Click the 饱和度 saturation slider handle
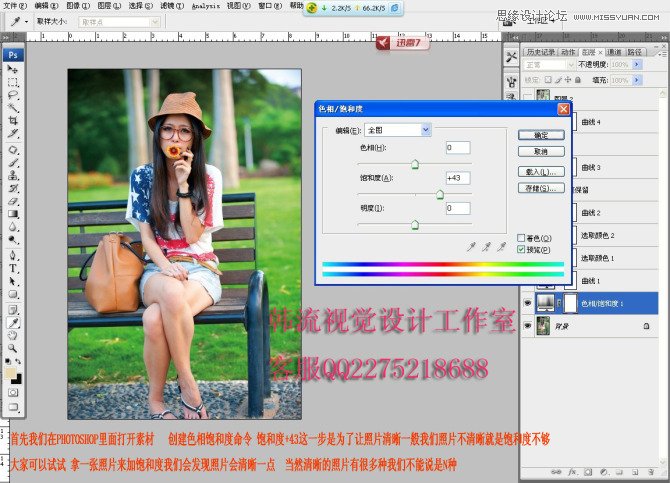The image size is (670, 483). coord(440,194)
